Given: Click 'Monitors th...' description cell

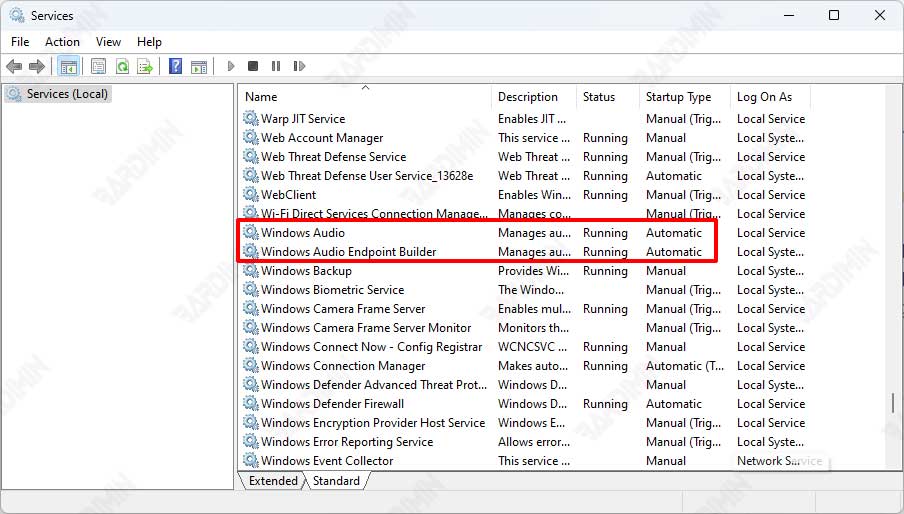Looking at the screenshot, I should pos(533,327).
